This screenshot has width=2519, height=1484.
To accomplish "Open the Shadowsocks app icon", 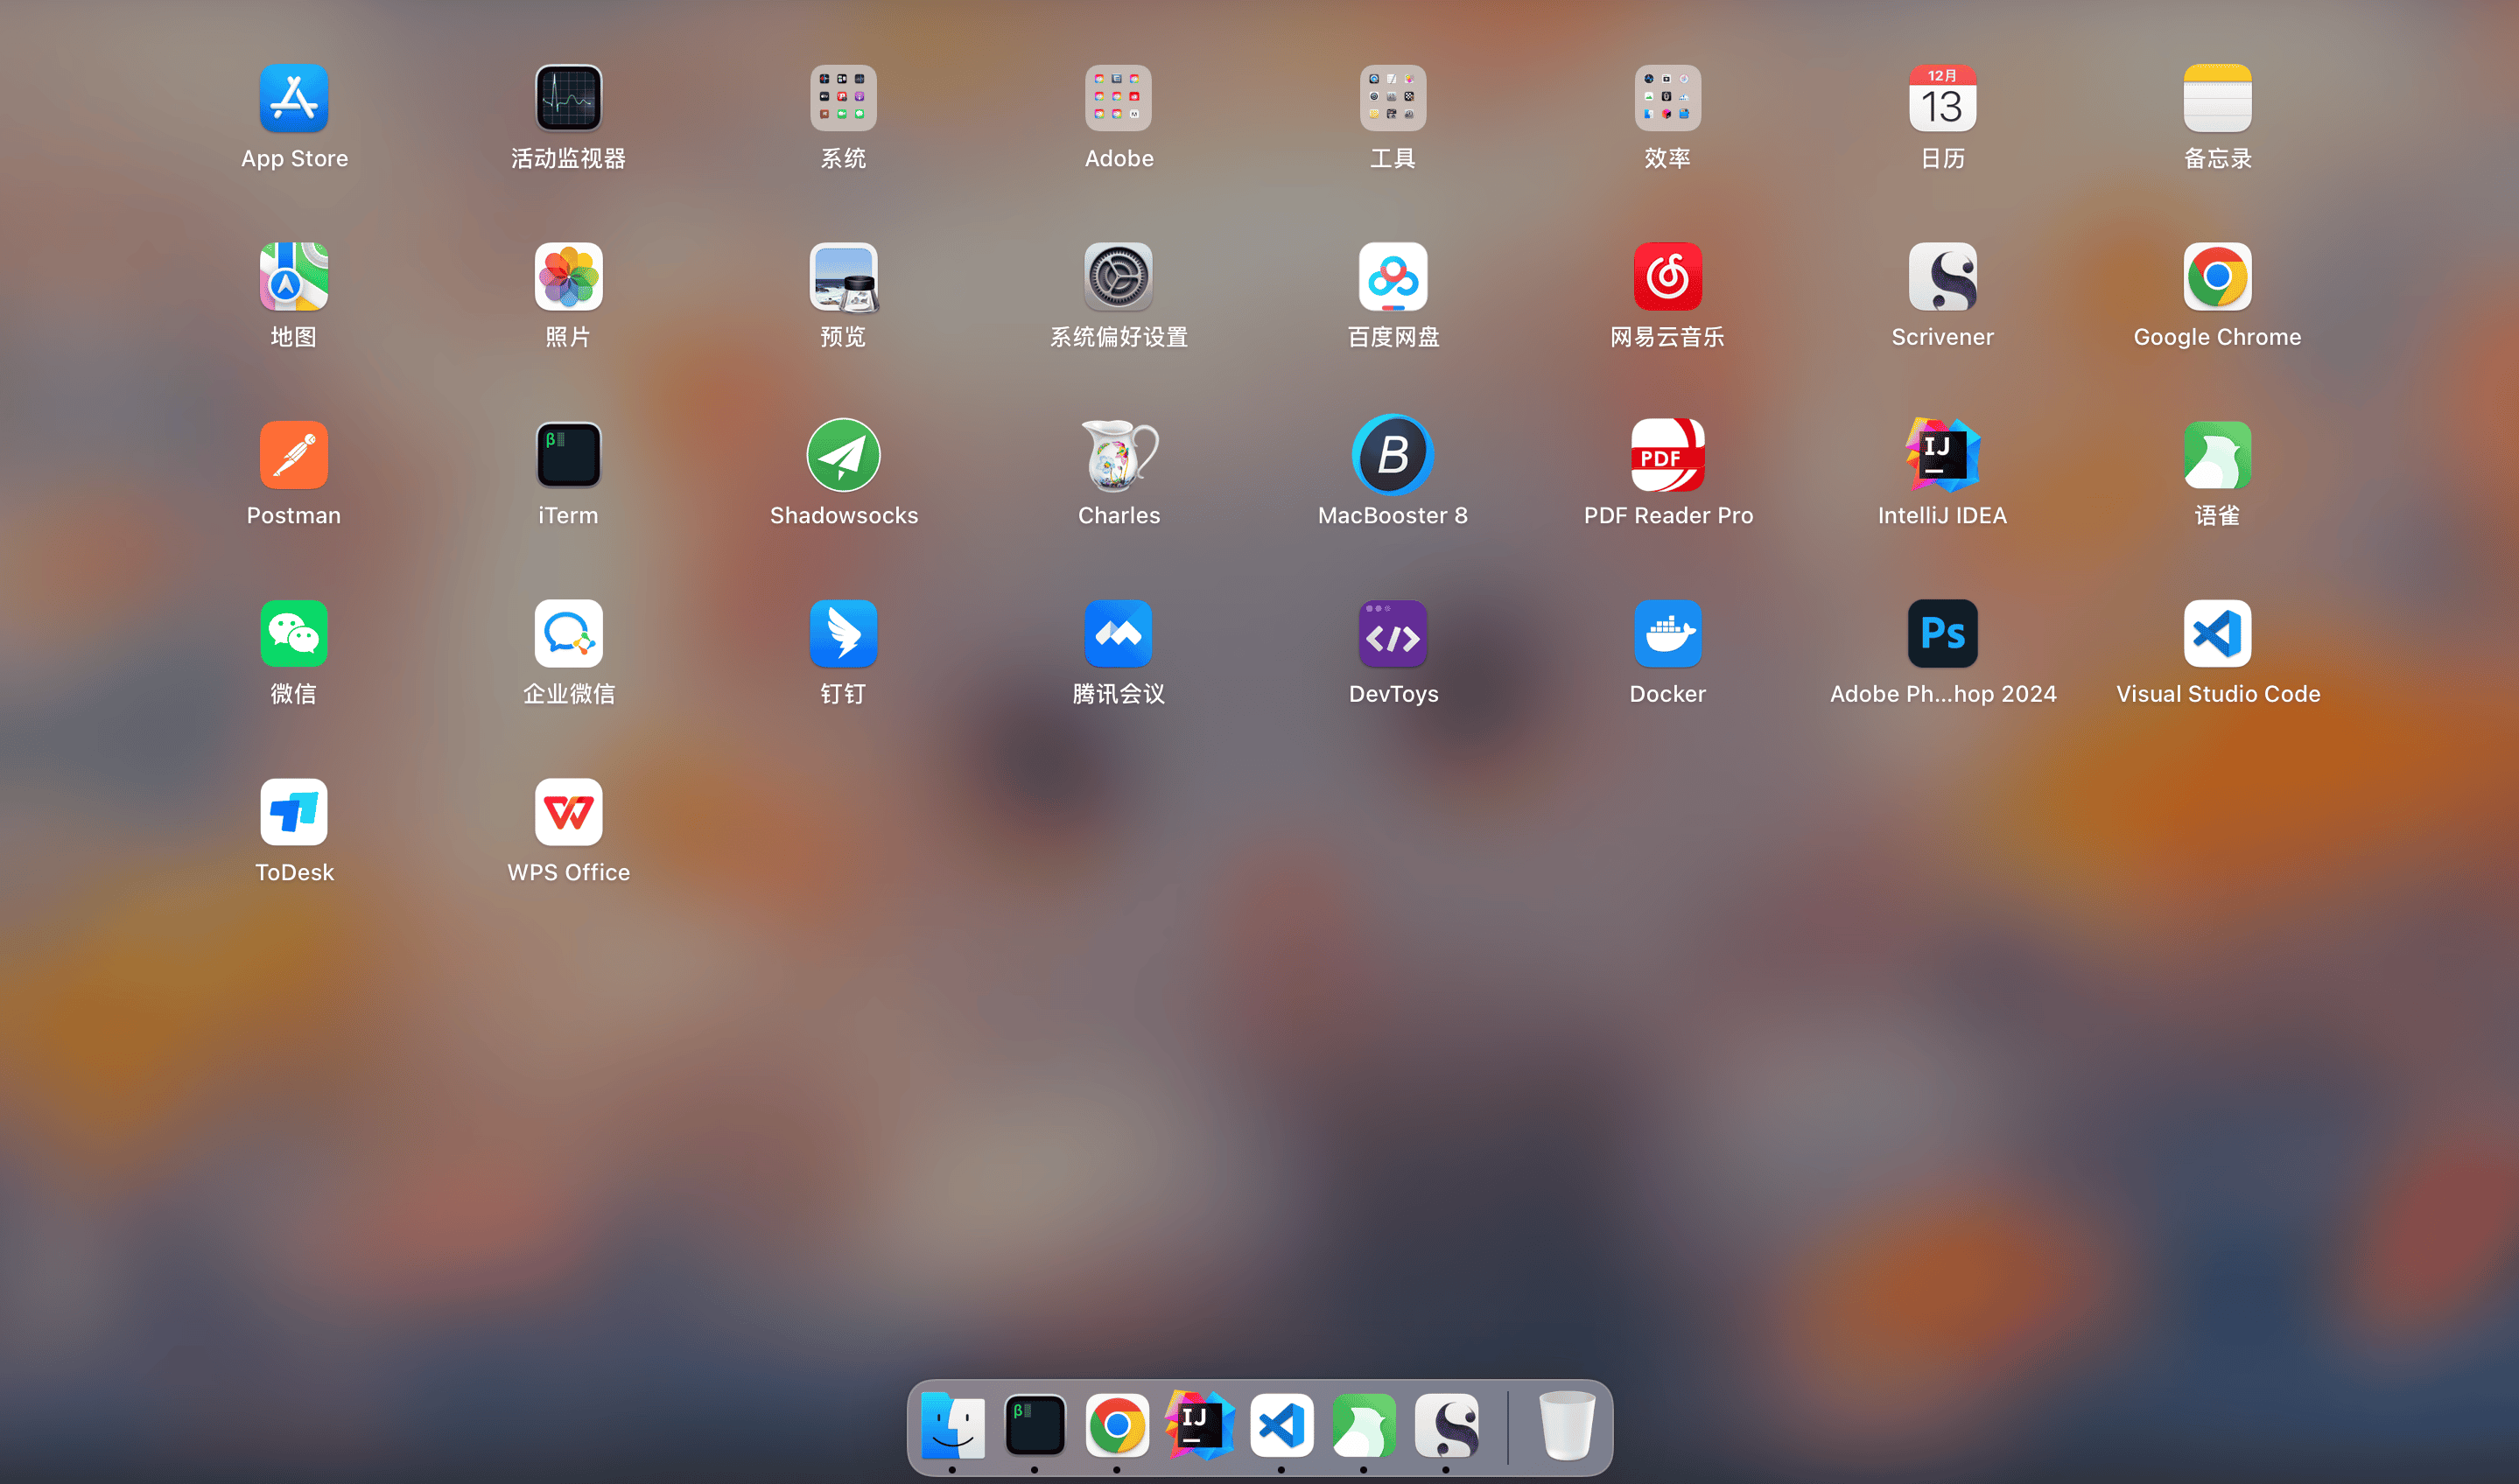I will pyautogui.click(x=843, y=456).
